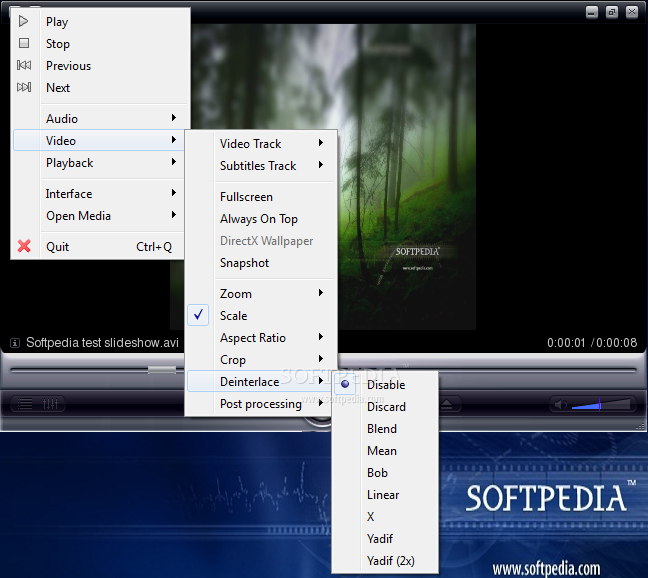Screen dimensions: 648x578
Task: Select Discard deinterlace mode
Action: point(385,407)
